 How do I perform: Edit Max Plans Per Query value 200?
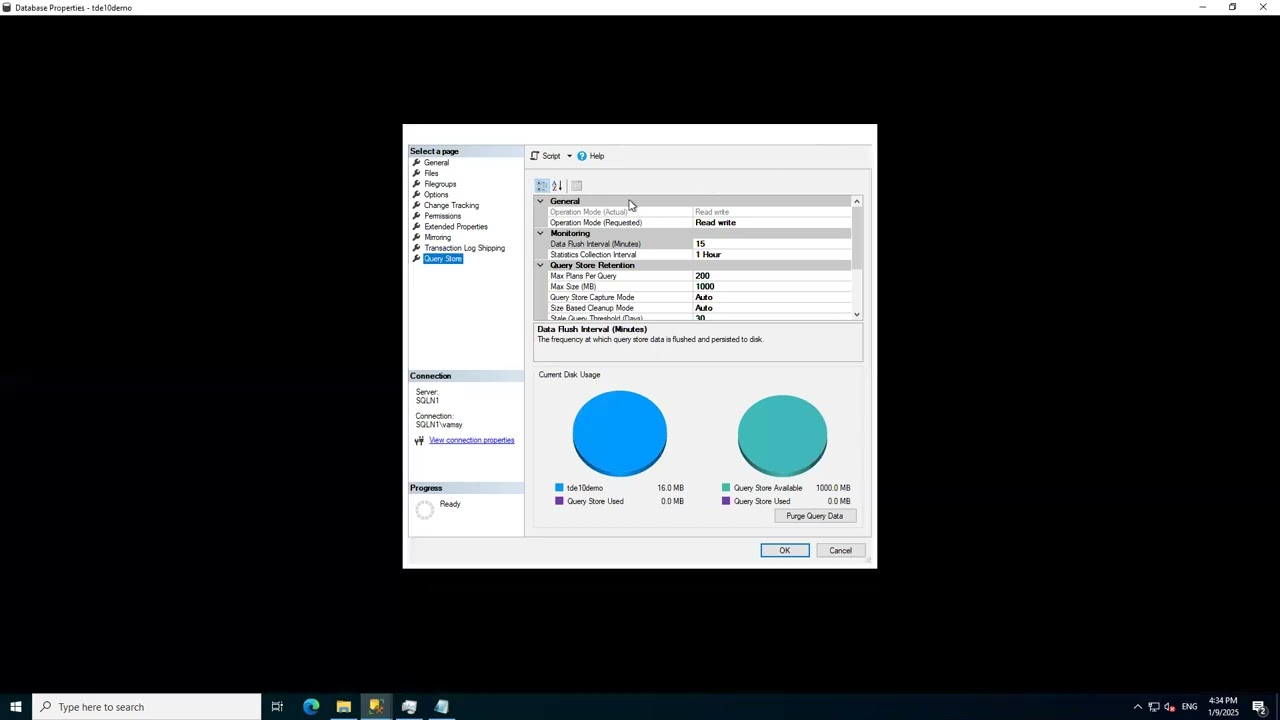[x=771, y=276]
